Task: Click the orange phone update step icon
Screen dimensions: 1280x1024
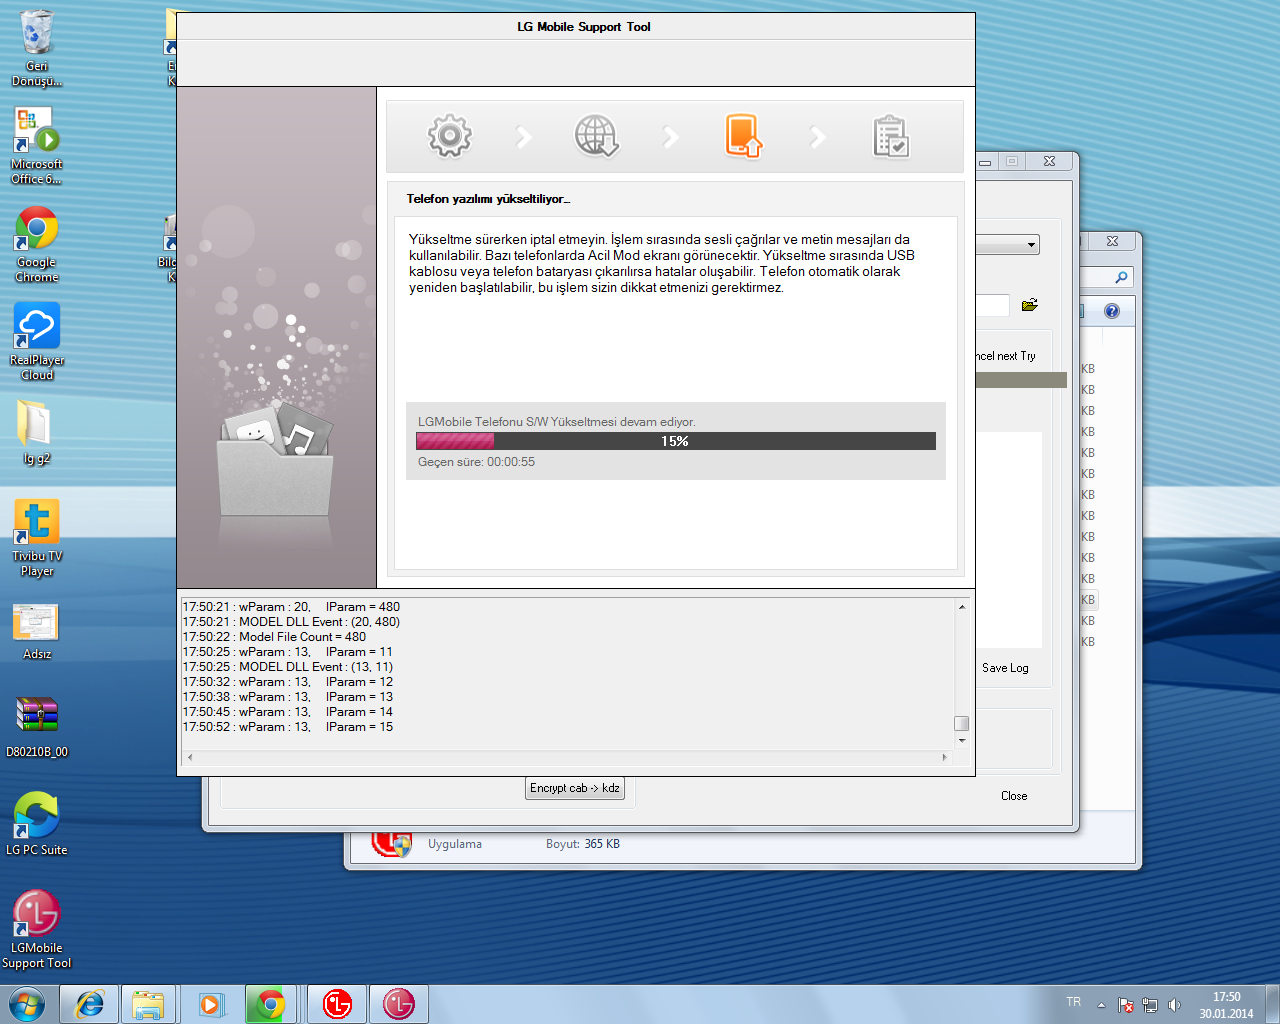Action: [x=743, y=136]
